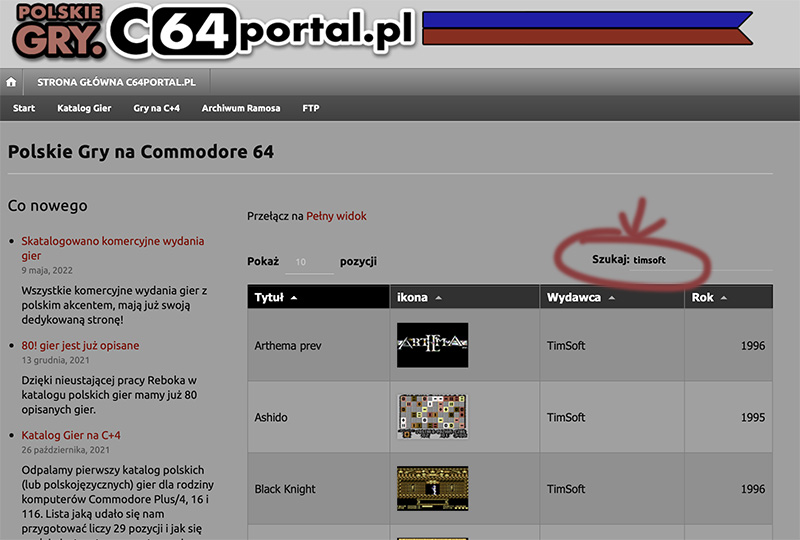The image size is (800, 540).
Task: Go to Strona Główna C64PORTAL.PL
Action: (x=116, y=82)
